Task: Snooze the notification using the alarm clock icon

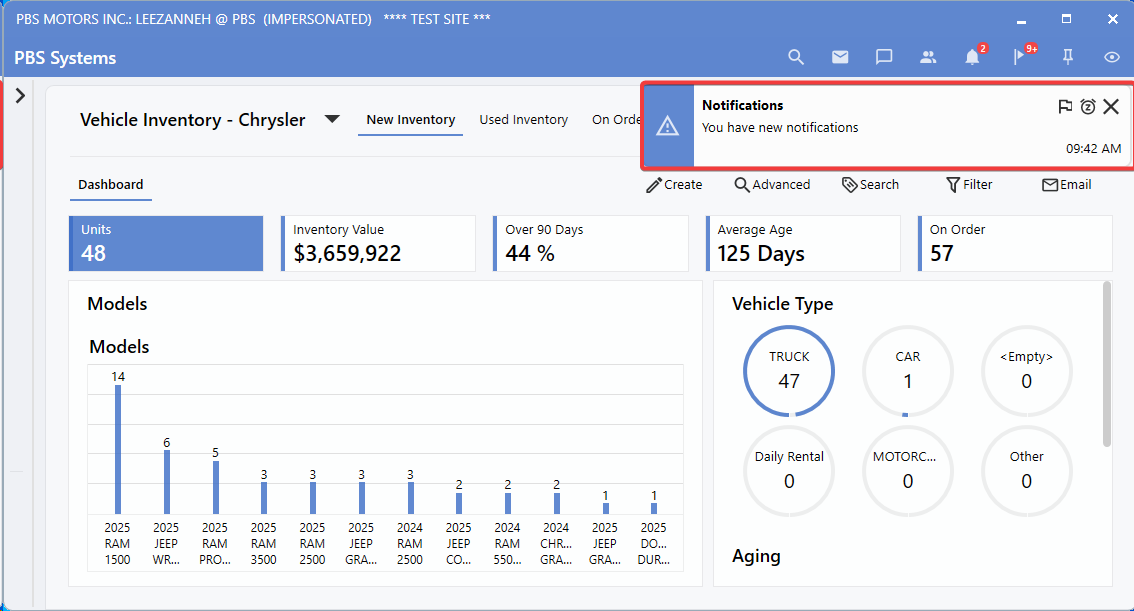Action: pyautogui.click(x=1087, y=106)
